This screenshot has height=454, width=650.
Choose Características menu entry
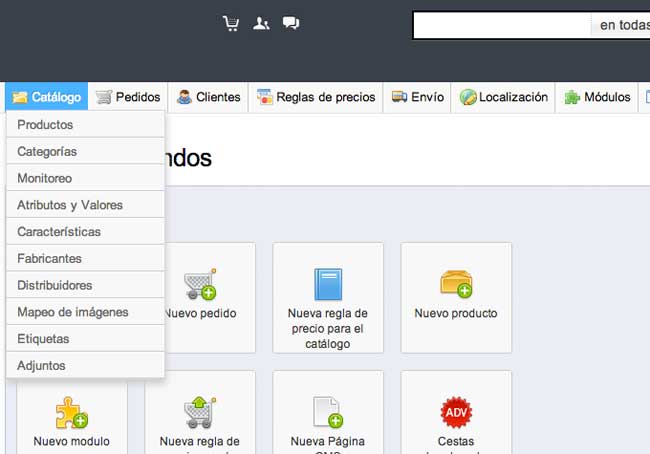(85, 232)
